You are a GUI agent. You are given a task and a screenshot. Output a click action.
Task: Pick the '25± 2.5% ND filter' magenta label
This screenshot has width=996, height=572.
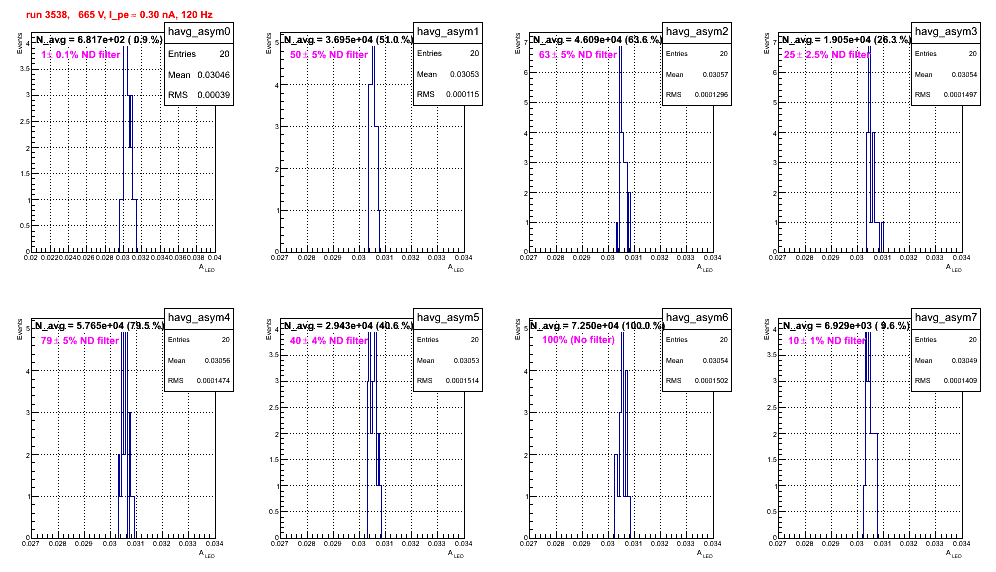pos(827,55)
